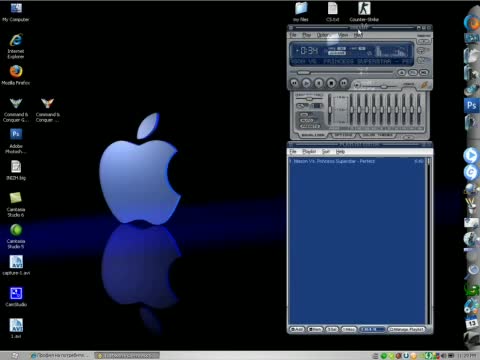
Task: Open Winamp main window File menu
Action: coord(293,35)
